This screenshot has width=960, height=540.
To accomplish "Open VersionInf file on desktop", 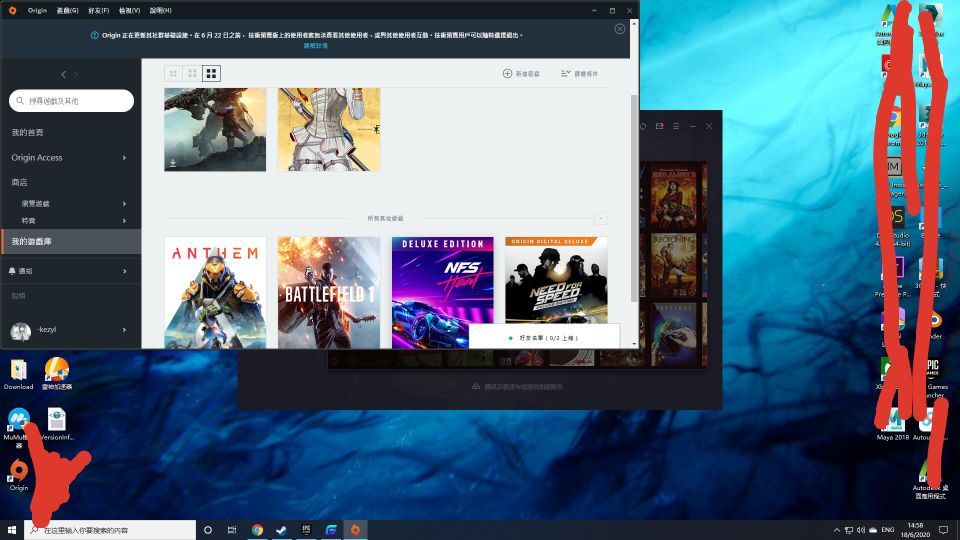I will 56,424.
